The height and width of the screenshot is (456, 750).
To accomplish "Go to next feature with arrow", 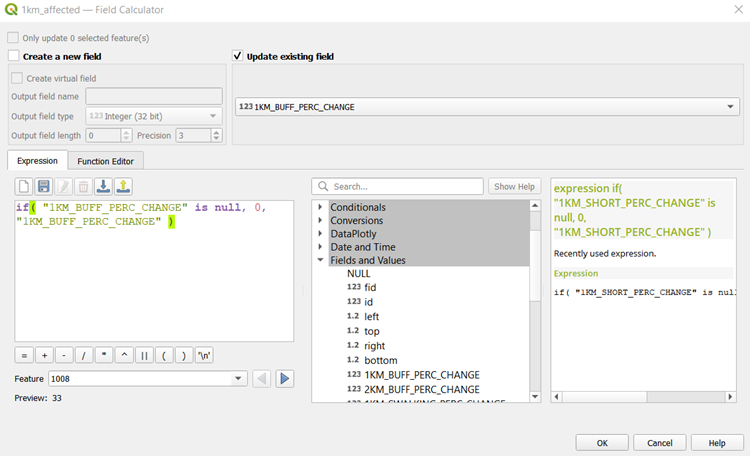I will point(285,378).
